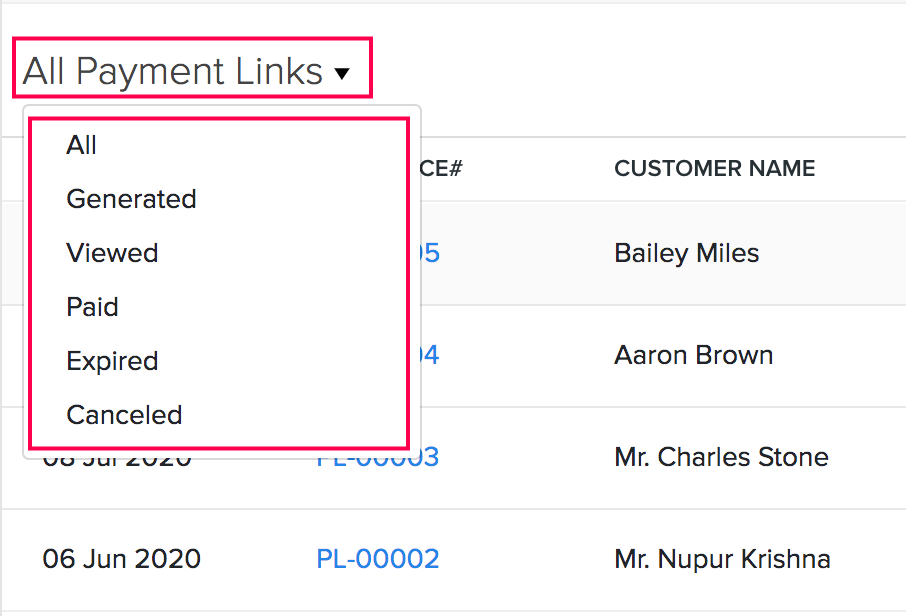Select Expired in the status dropdown list

coord(112,361)
